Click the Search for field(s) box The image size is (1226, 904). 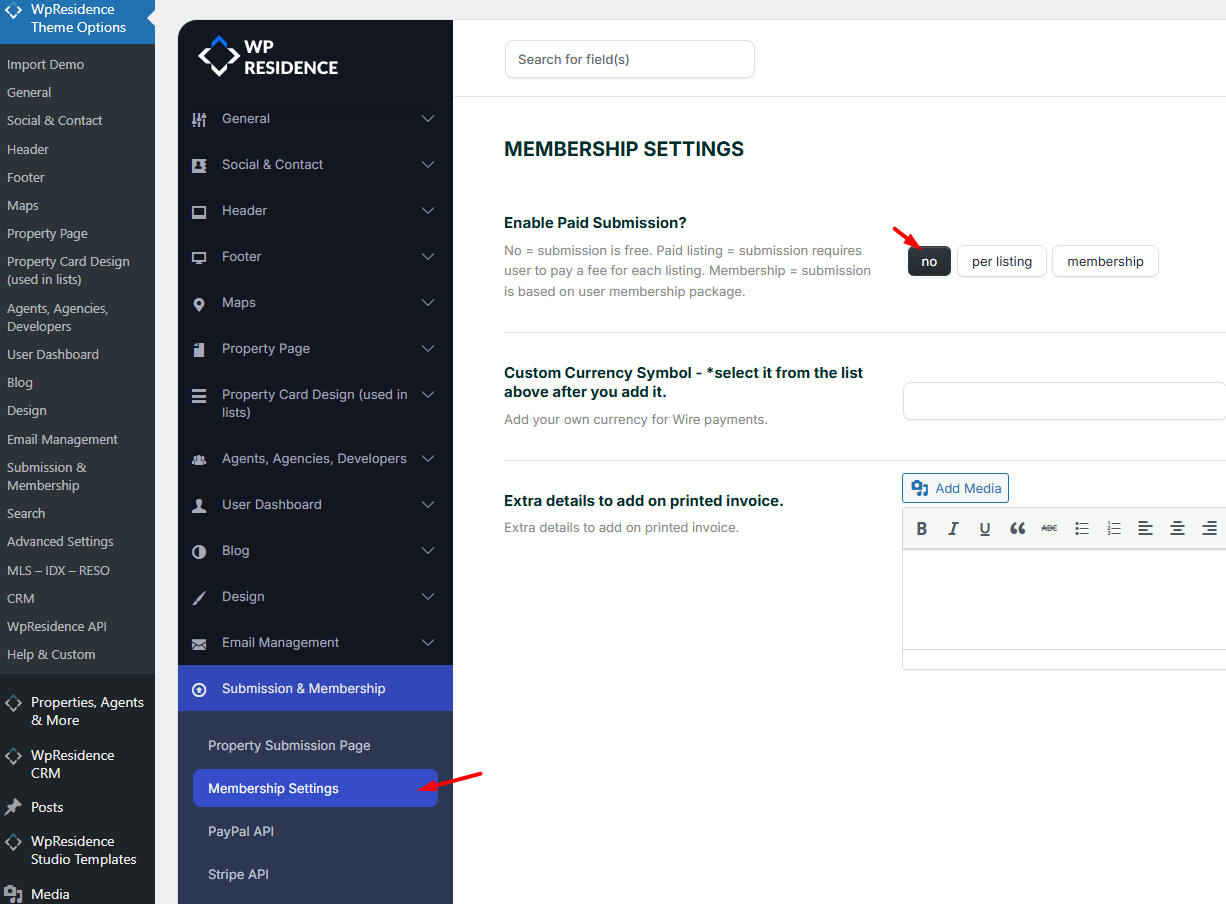(629, 59)
